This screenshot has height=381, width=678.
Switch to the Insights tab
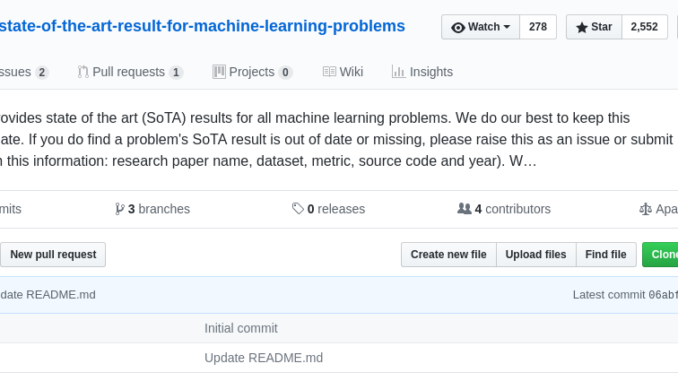[422, 72]
